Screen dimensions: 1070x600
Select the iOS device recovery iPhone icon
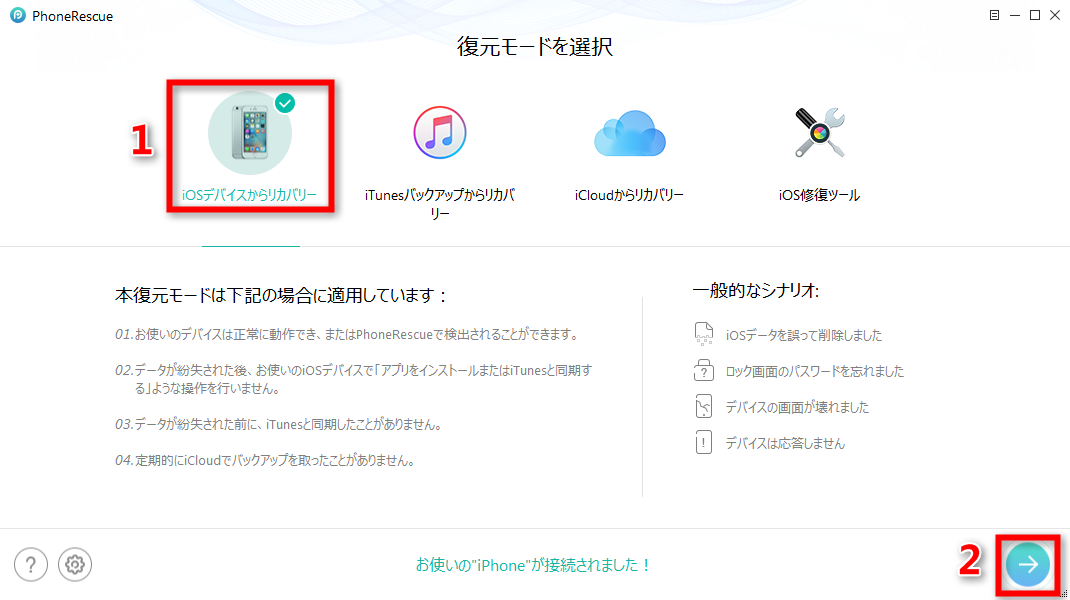(250, 133)
